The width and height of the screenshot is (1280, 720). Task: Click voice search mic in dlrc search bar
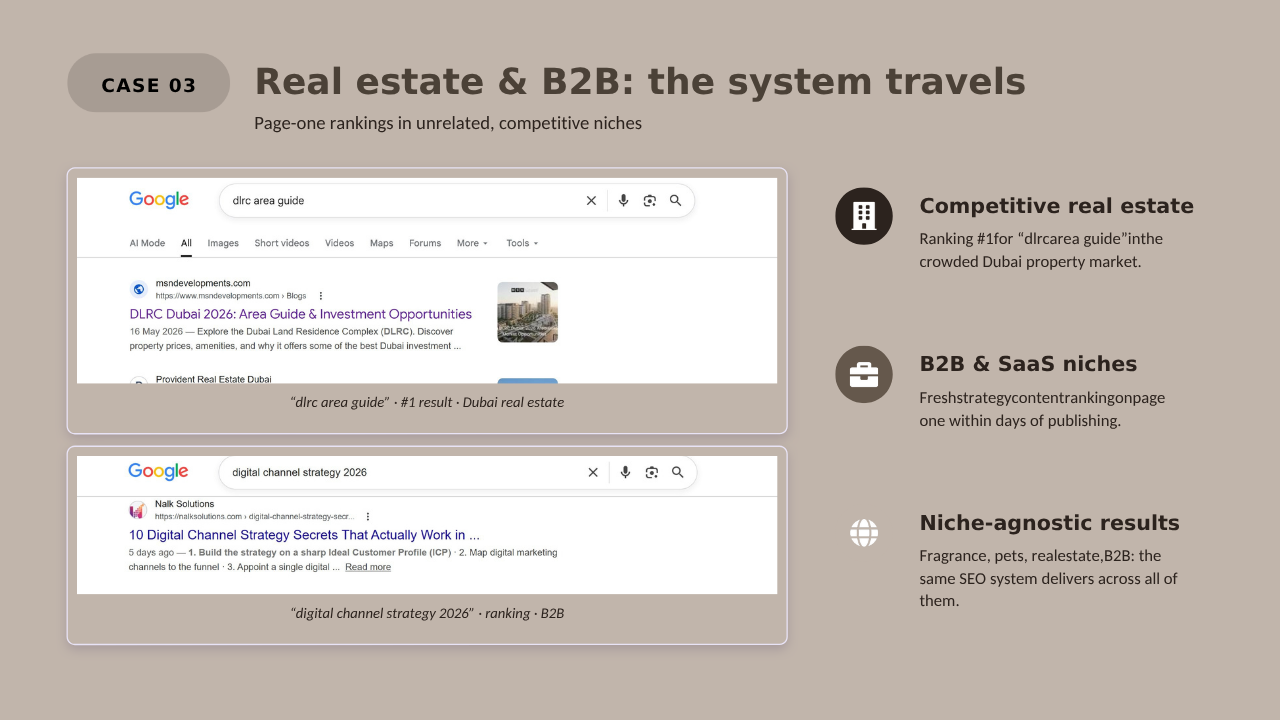623,201
